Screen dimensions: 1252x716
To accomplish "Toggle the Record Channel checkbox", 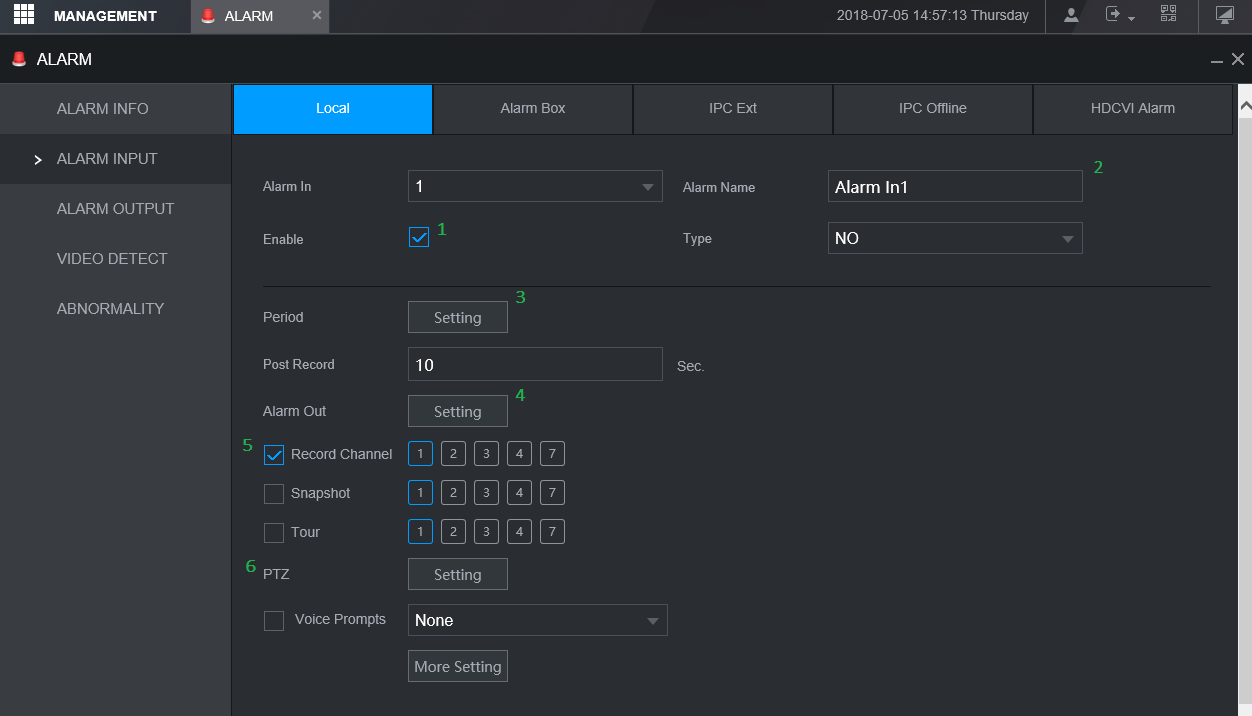I will coord(274,455).
